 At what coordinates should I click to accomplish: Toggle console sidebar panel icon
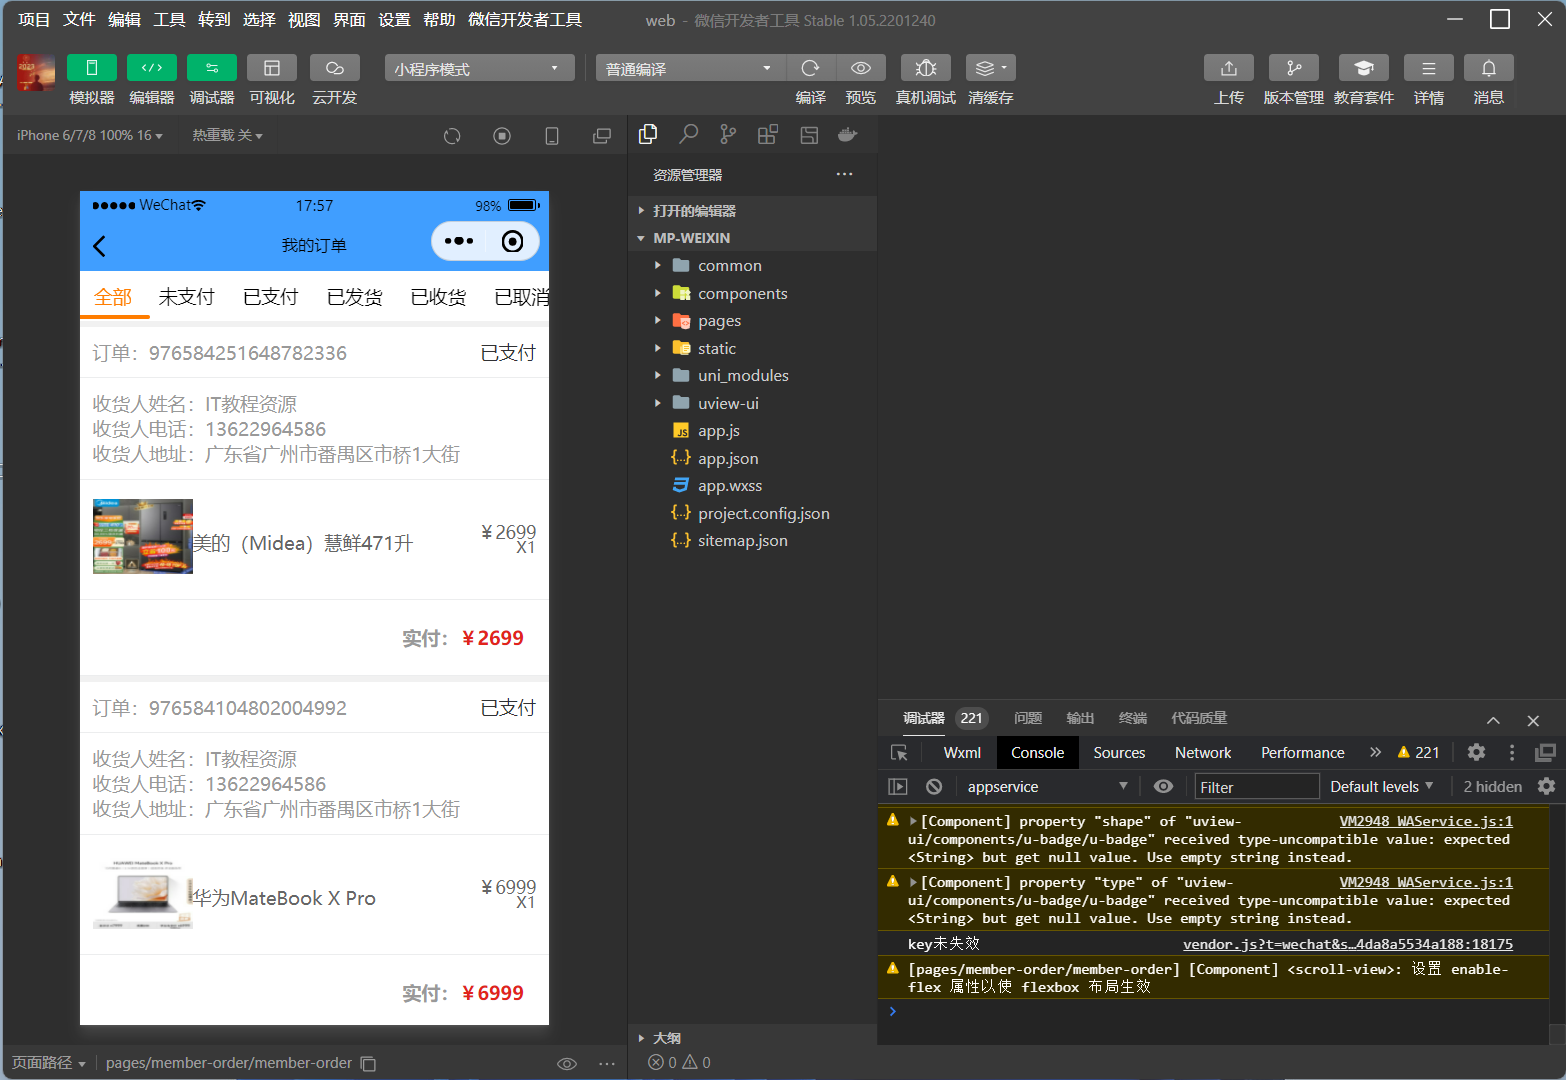pyautogui.click(x=898, y=787)
